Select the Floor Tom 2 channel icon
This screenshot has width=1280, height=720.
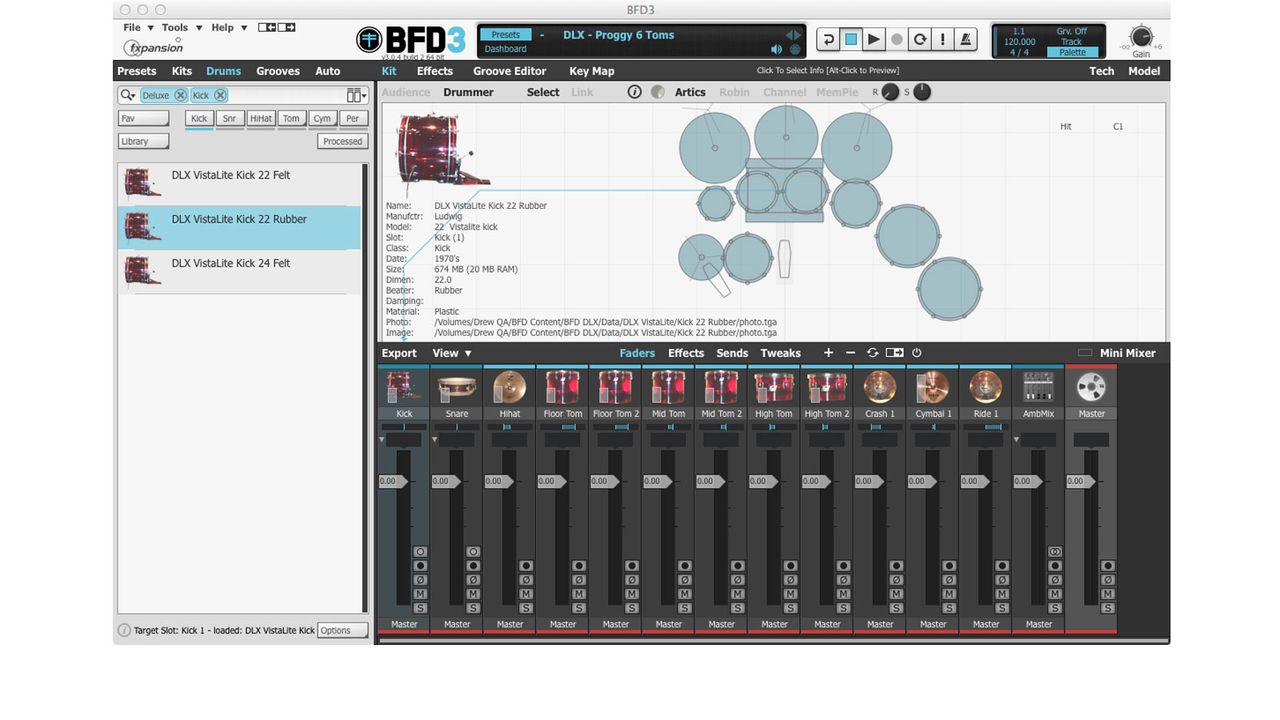616,387
